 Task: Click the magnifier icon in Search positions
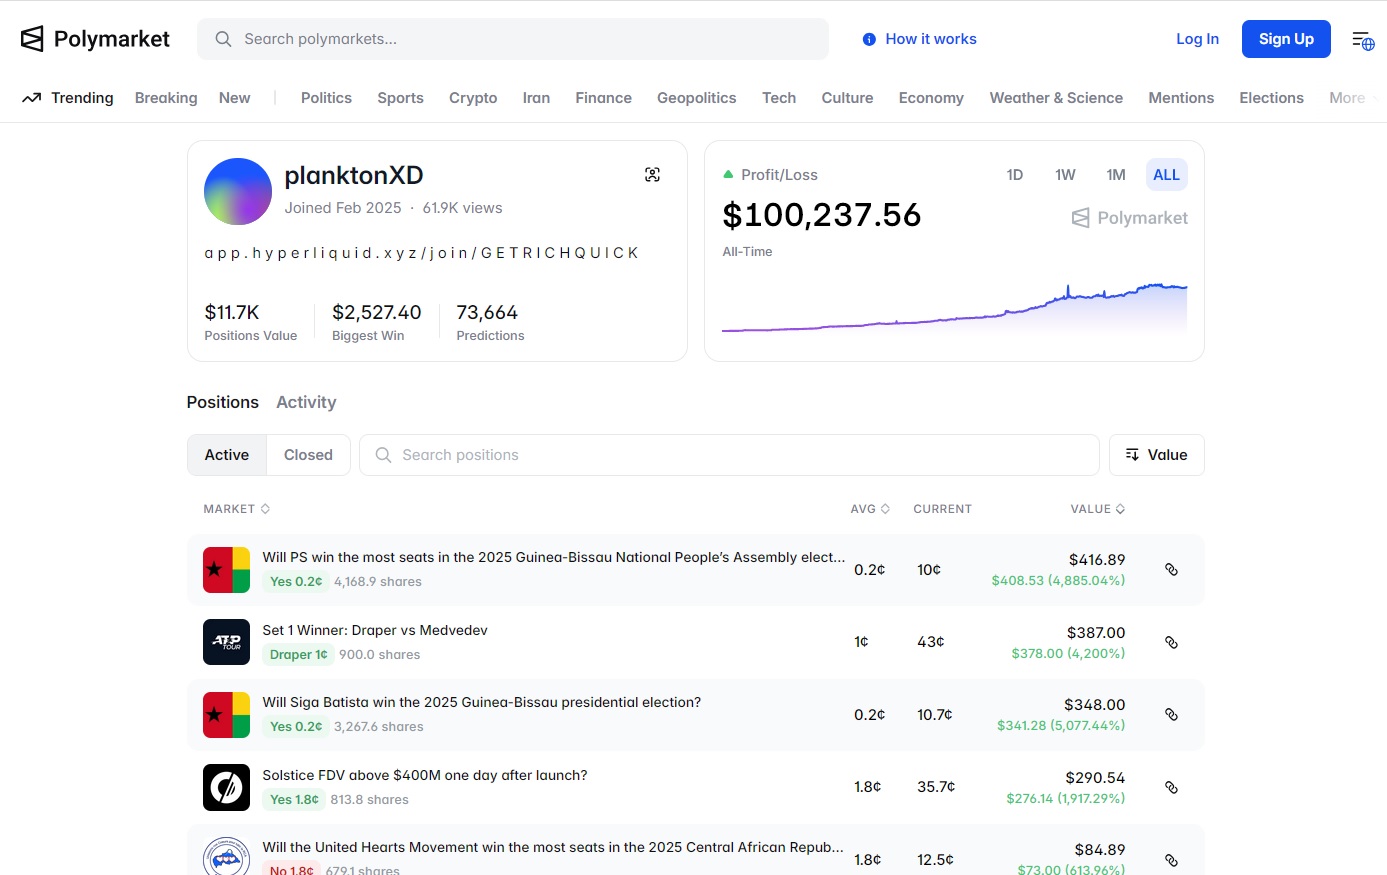pyautogui.click(x=383, y=455)
